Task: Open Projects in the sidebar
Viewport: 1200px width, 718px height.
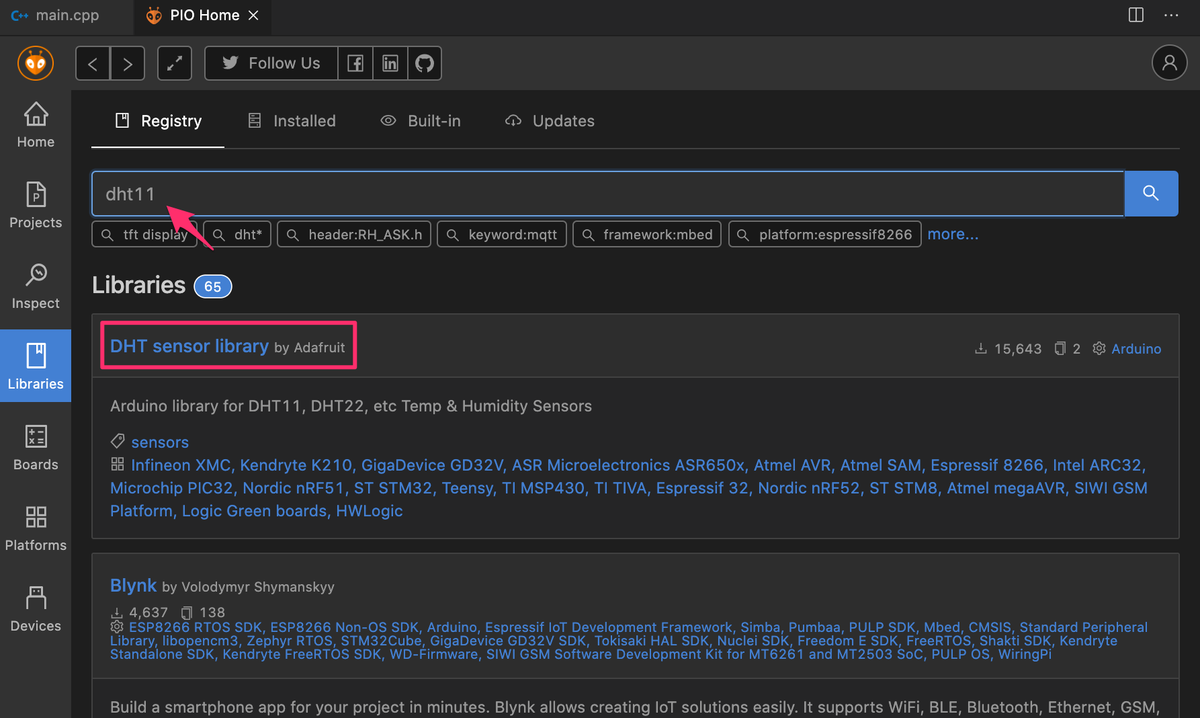Action: pos(35,206)
